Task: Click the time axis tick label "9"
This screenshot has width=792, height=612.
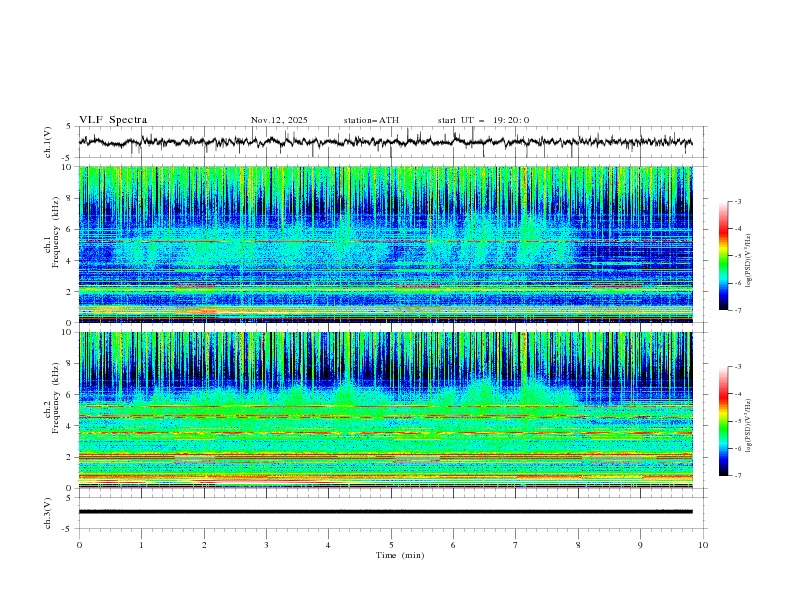Action: tap(640, 545)
